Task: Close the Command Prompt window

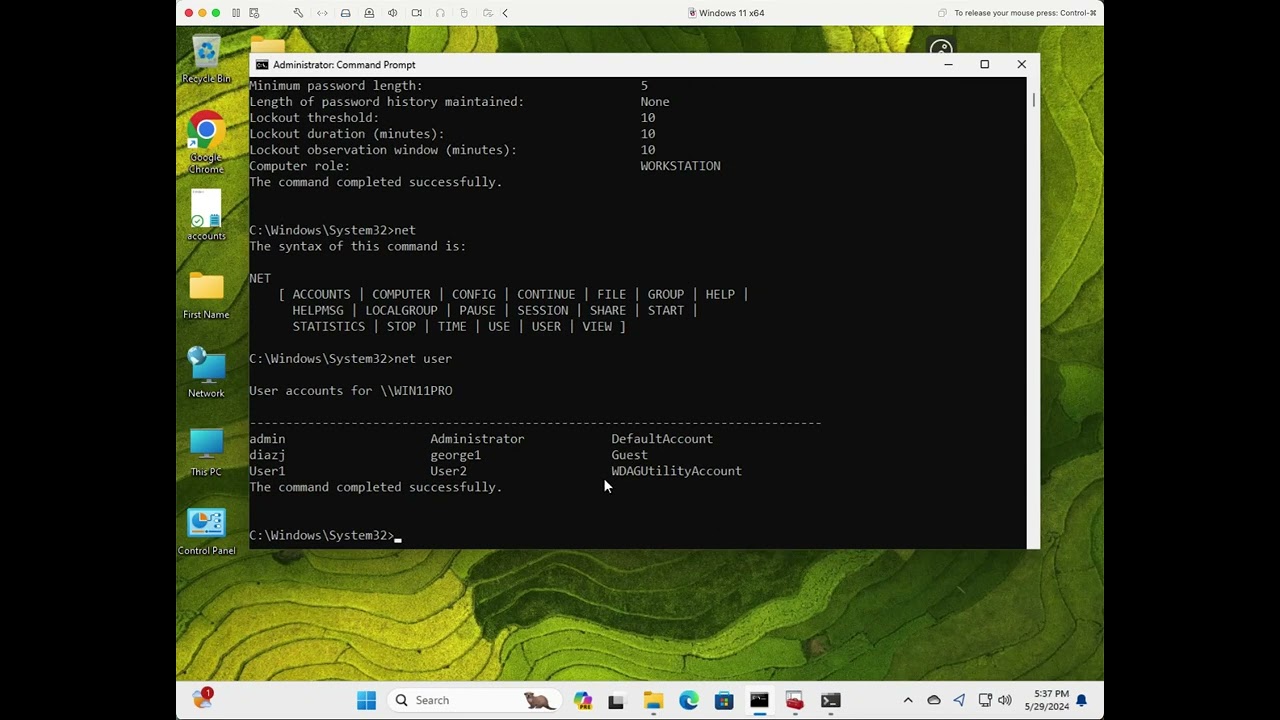Action: coord(1021,65)
